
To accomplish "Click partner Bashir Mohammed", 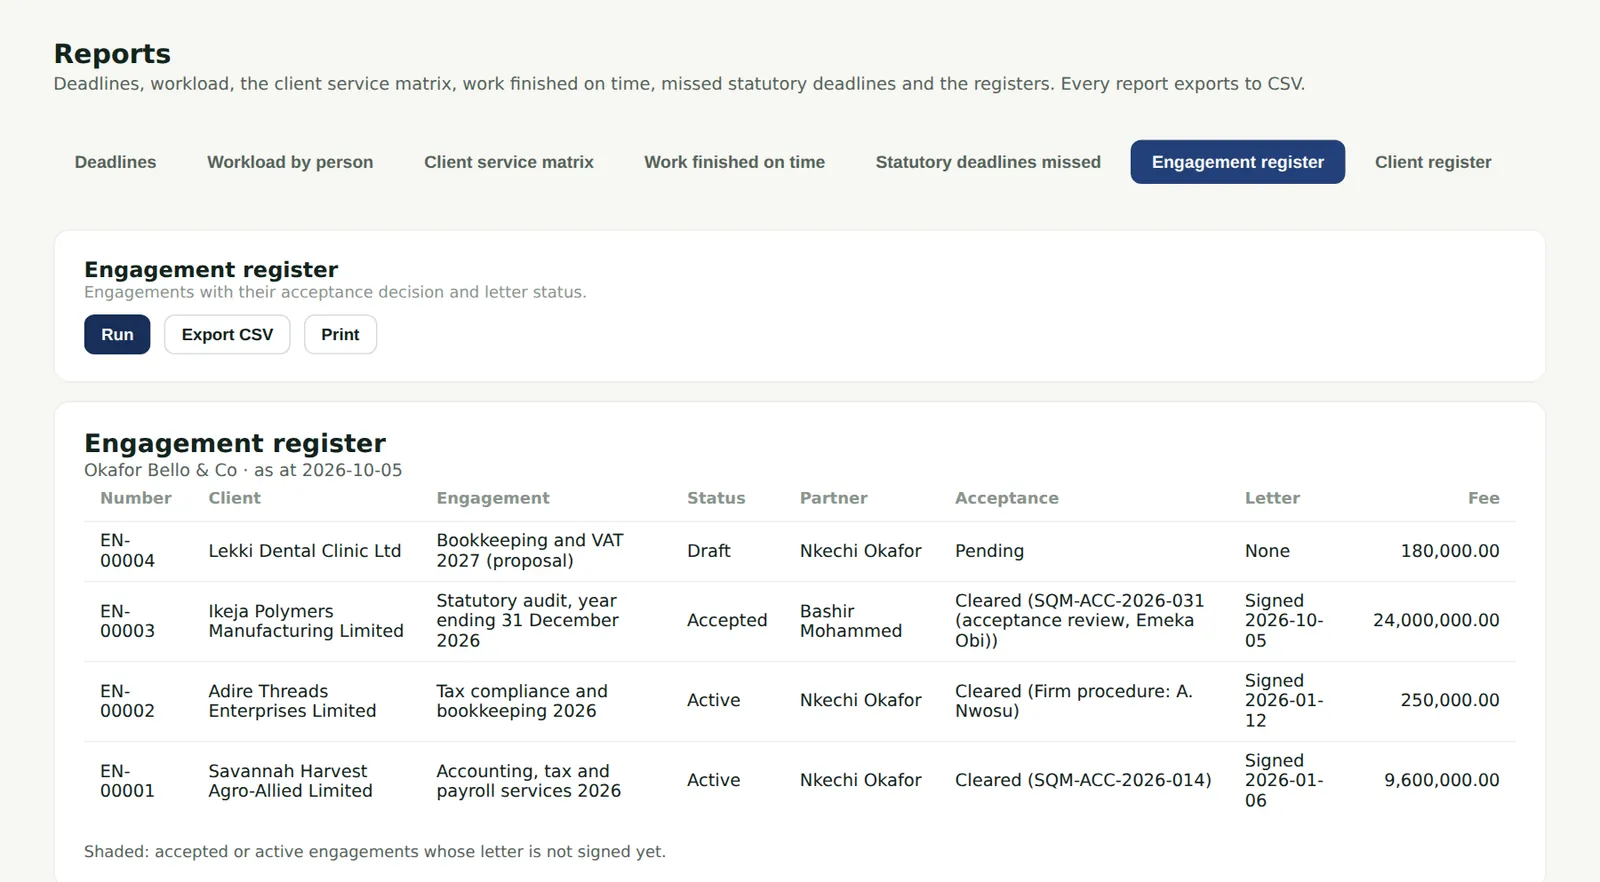I will pos(851,621).
